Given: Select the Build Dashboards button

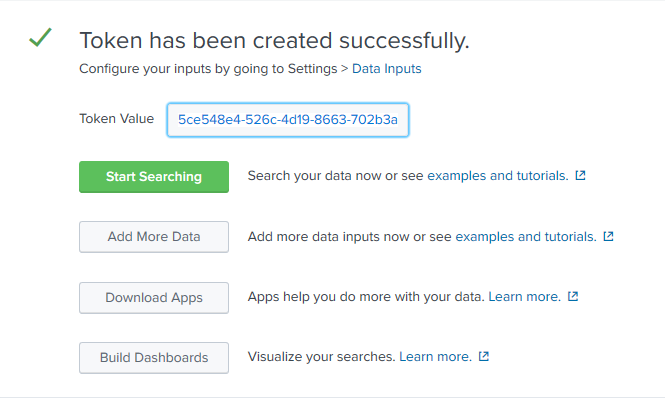Looking at the screenshot, I should 154,358.
